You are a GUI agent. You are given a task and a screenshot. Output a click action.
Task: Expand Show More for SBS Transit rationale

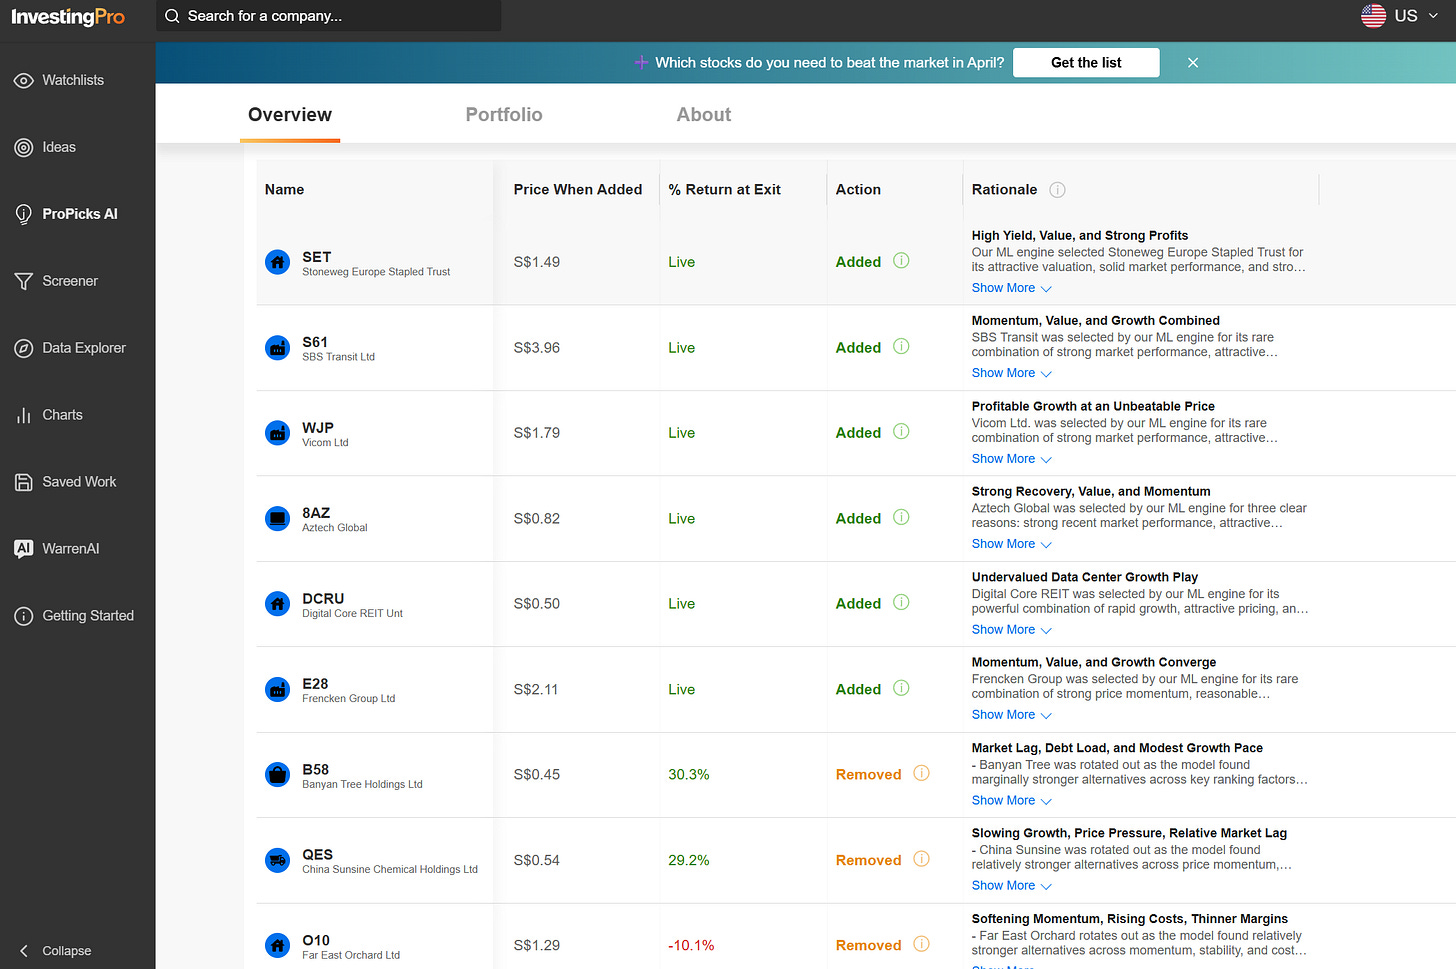[1011, 373]
